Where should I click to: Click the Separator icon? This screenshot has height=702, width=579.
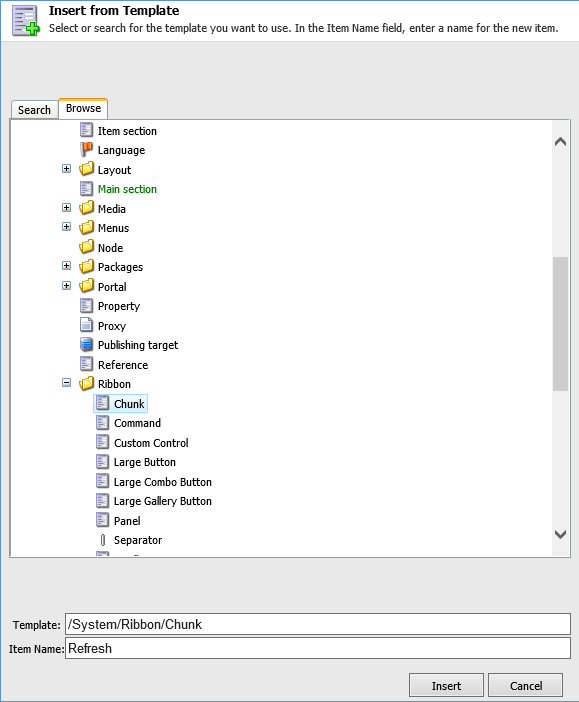coord(103,540)
